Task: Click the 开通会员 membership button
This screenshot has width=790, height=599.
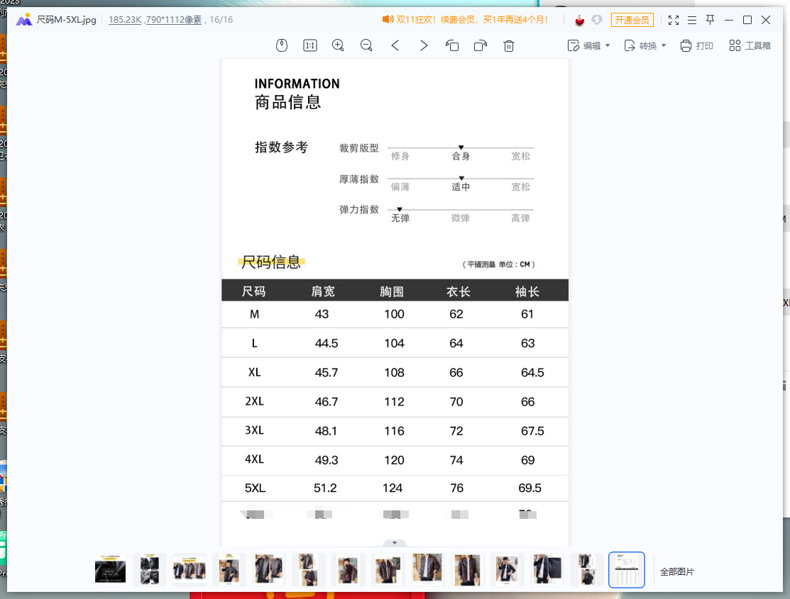Action: (632, 20)
